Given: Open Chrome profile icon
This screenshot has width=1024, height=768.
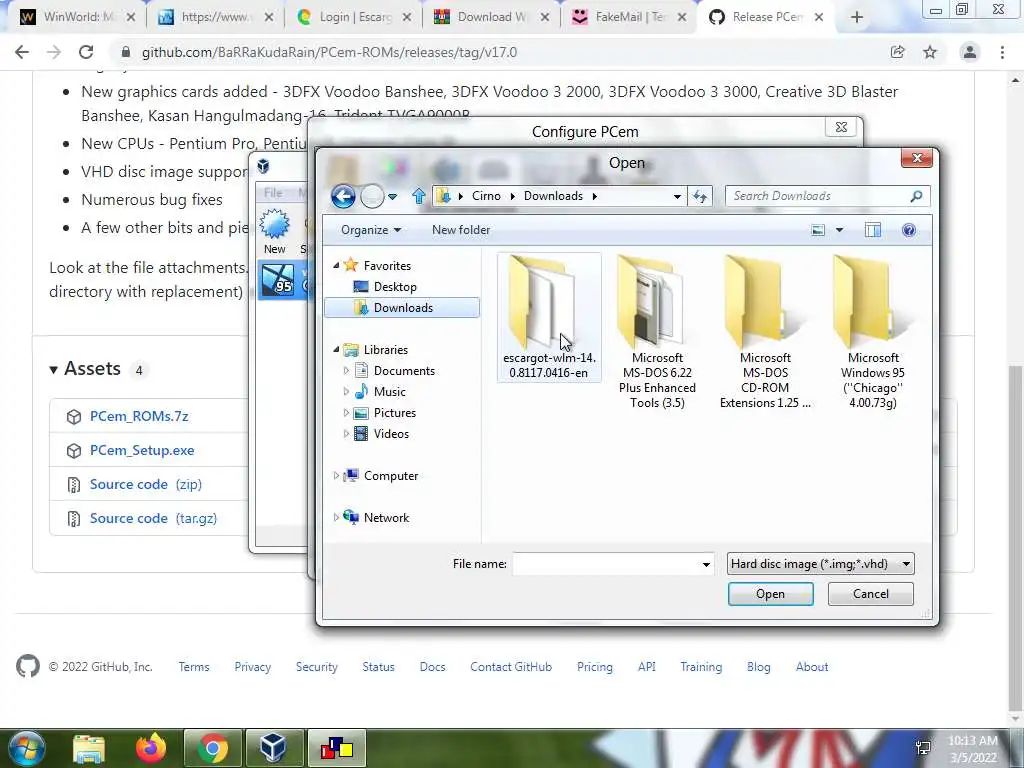Looking at the screenshot, I should tap(970, 52).
